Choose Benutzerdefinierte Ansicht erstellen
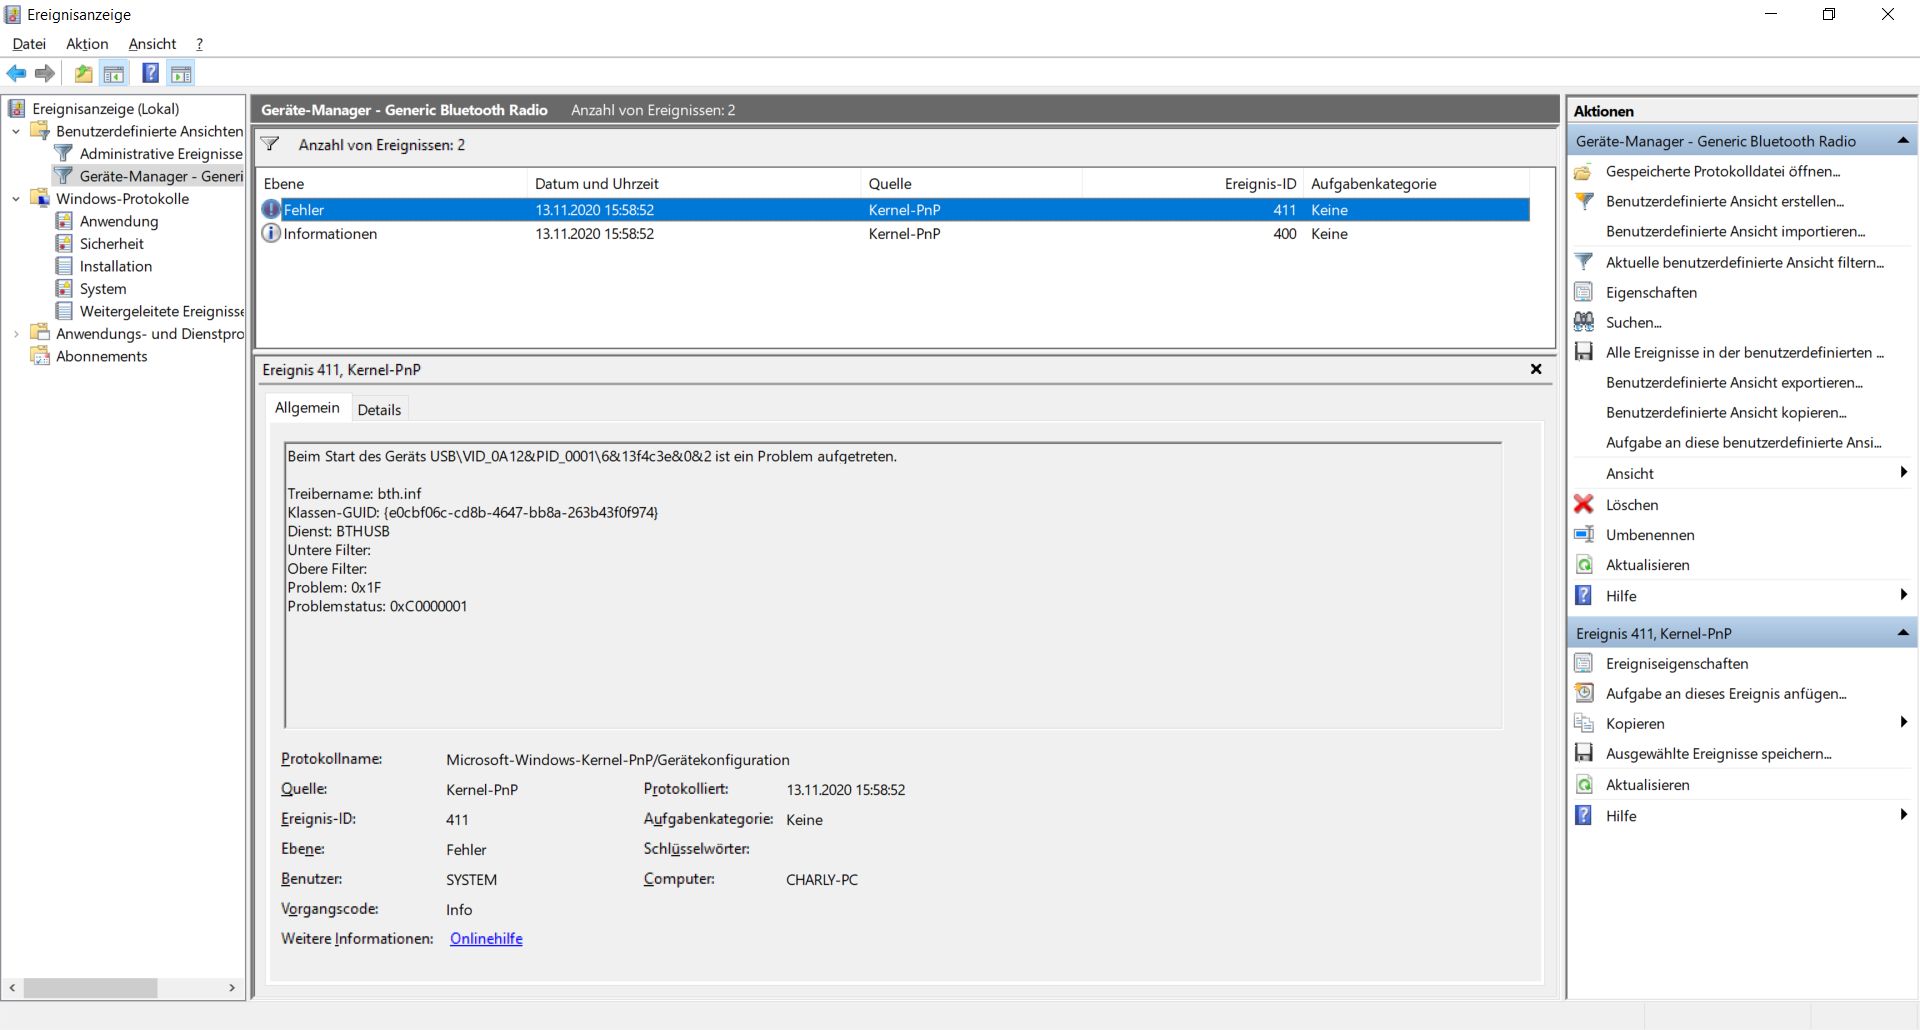 (1725, 201)
